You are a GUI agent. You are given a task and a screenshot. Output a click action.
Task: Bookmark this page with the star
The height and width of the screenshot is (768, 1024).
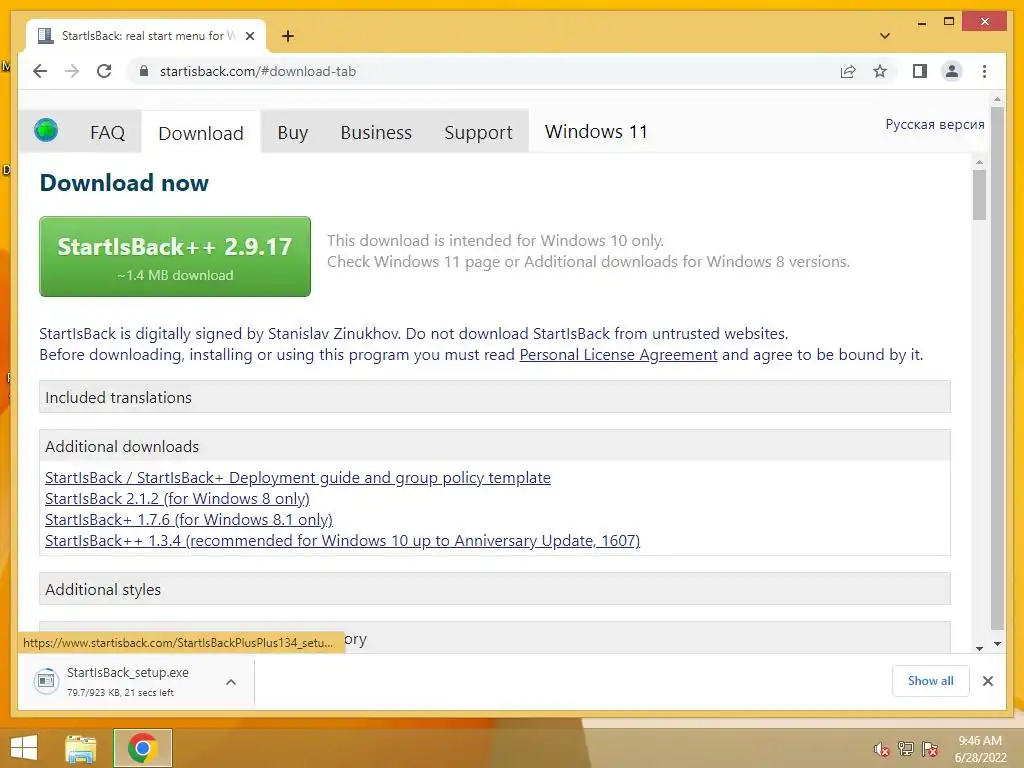(x=880, y=71)
